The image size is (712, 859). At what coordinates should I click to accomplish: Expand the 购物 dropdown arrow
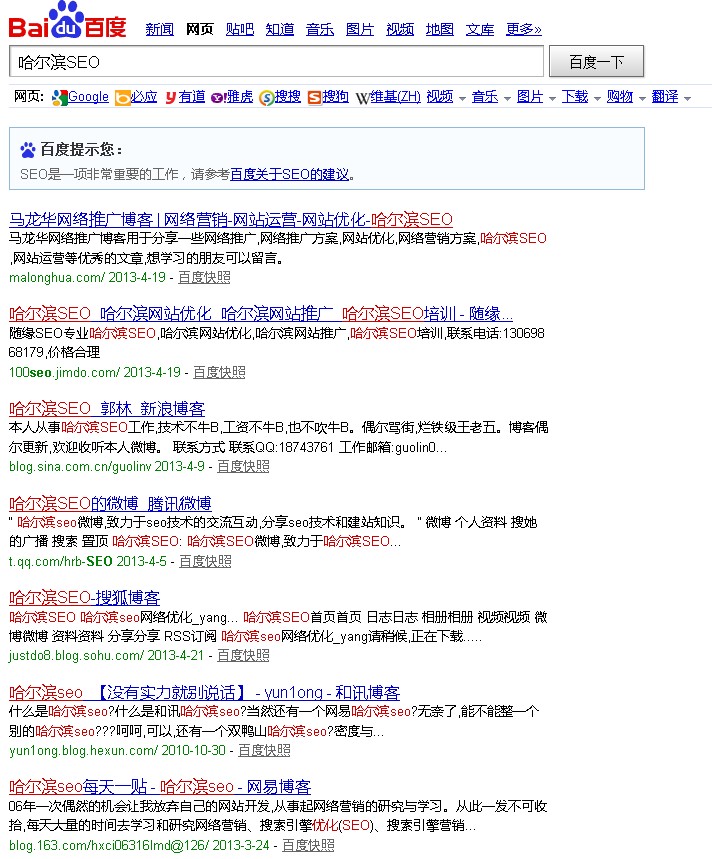tap(642, 99)
